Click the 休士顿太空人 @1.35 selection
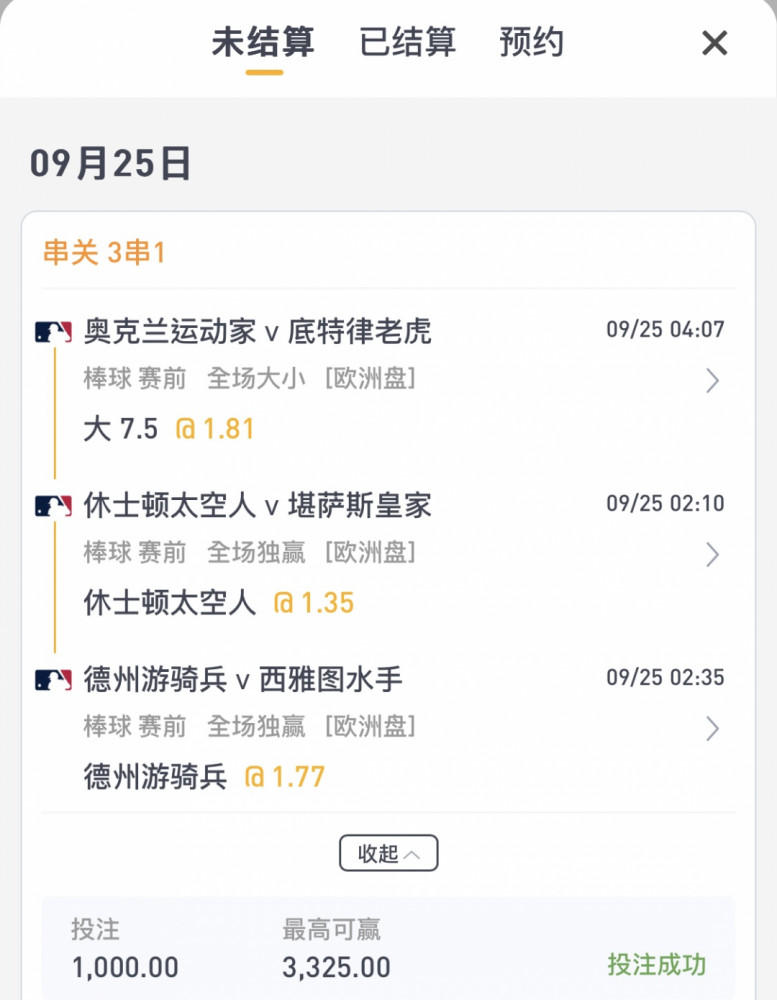Screen dimensions: 777x1000 point(219,603)
